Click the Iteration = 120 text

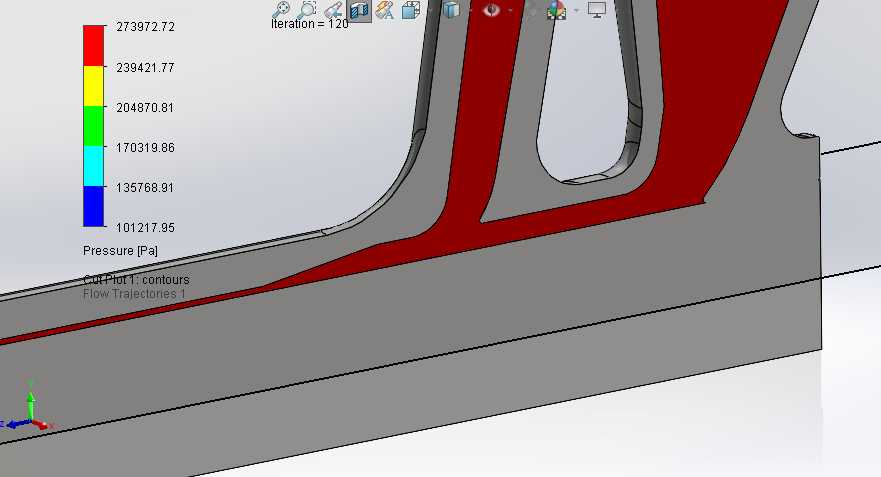[310, 24]
